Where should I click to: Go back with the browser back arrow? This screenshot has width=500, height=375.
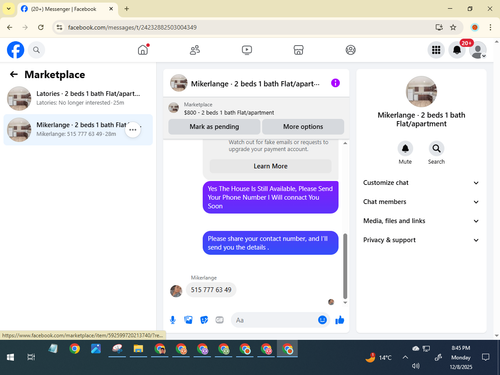click(x=10, y=27)
